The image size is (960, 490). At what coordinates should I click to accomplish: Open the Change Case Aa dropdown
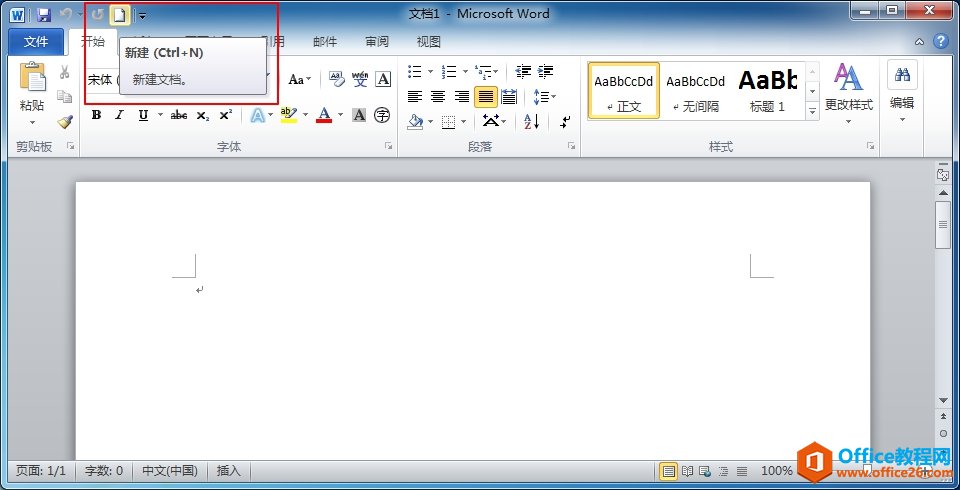pyautogui.click(x=299, y=79)
